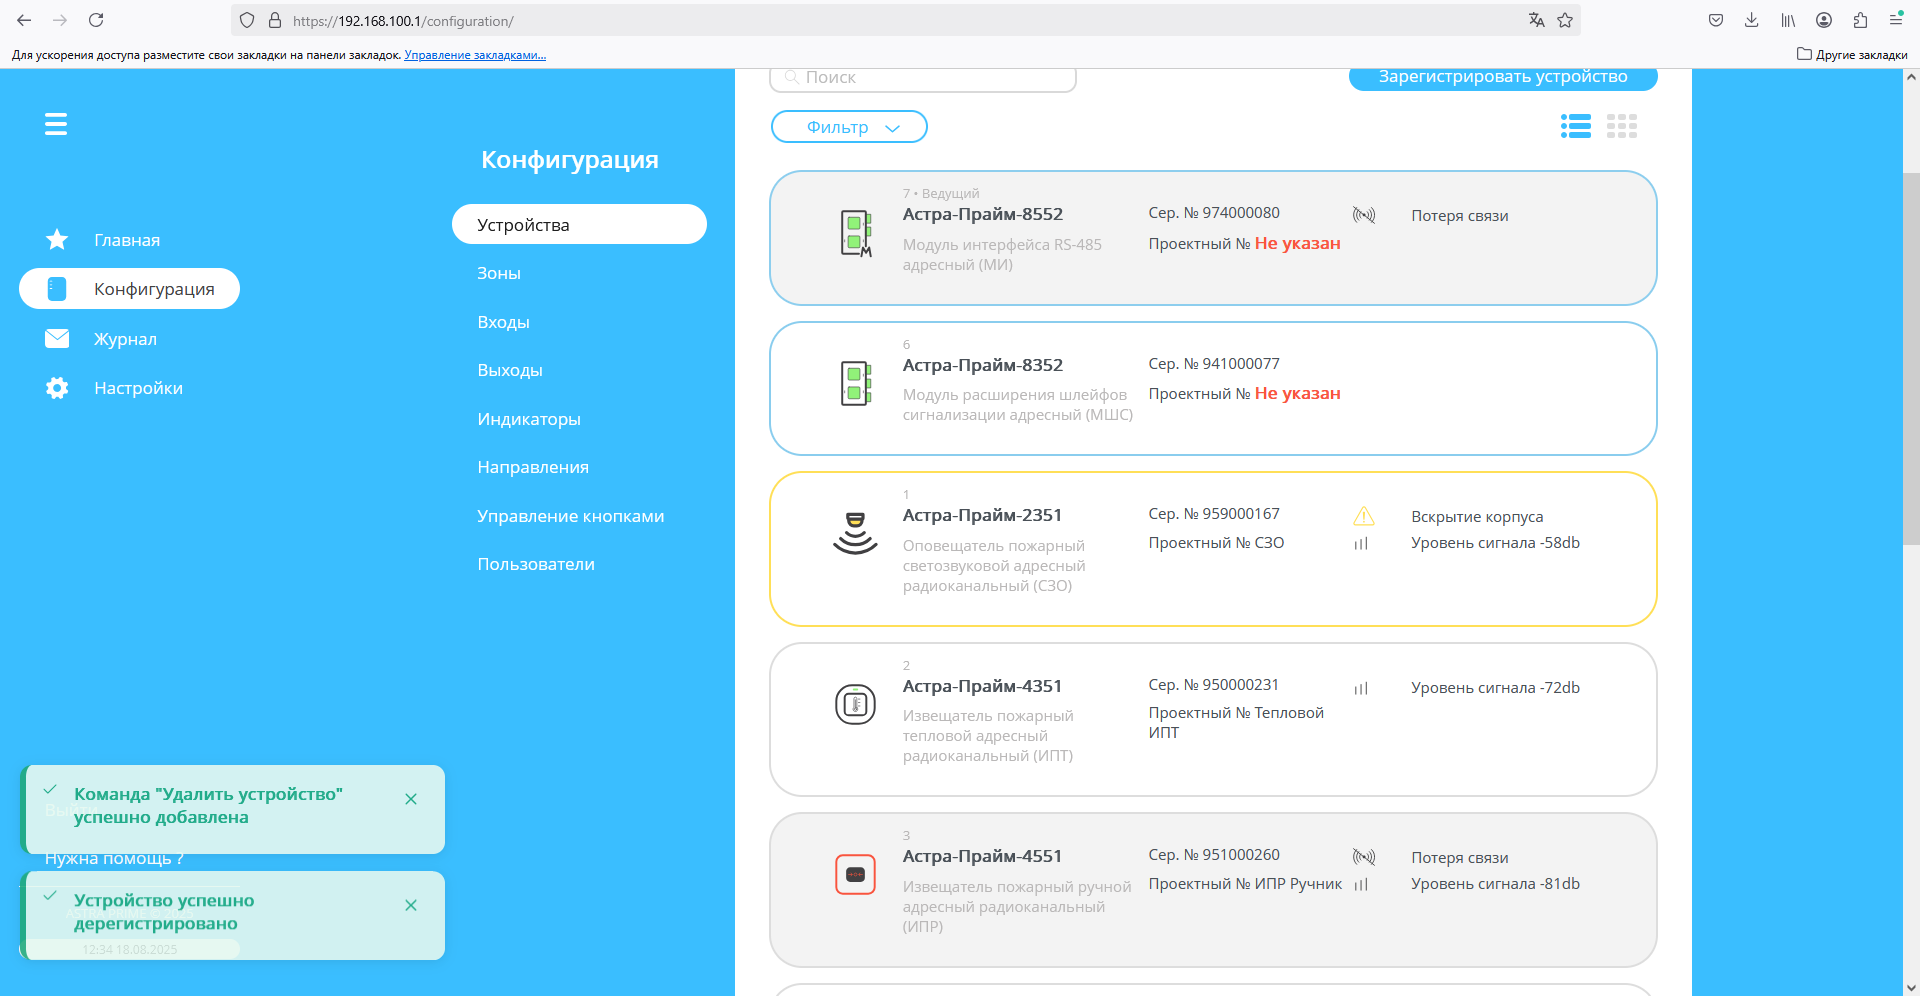
Task: Click the Конфигурация sidebar icon
Action: point(57,289)
